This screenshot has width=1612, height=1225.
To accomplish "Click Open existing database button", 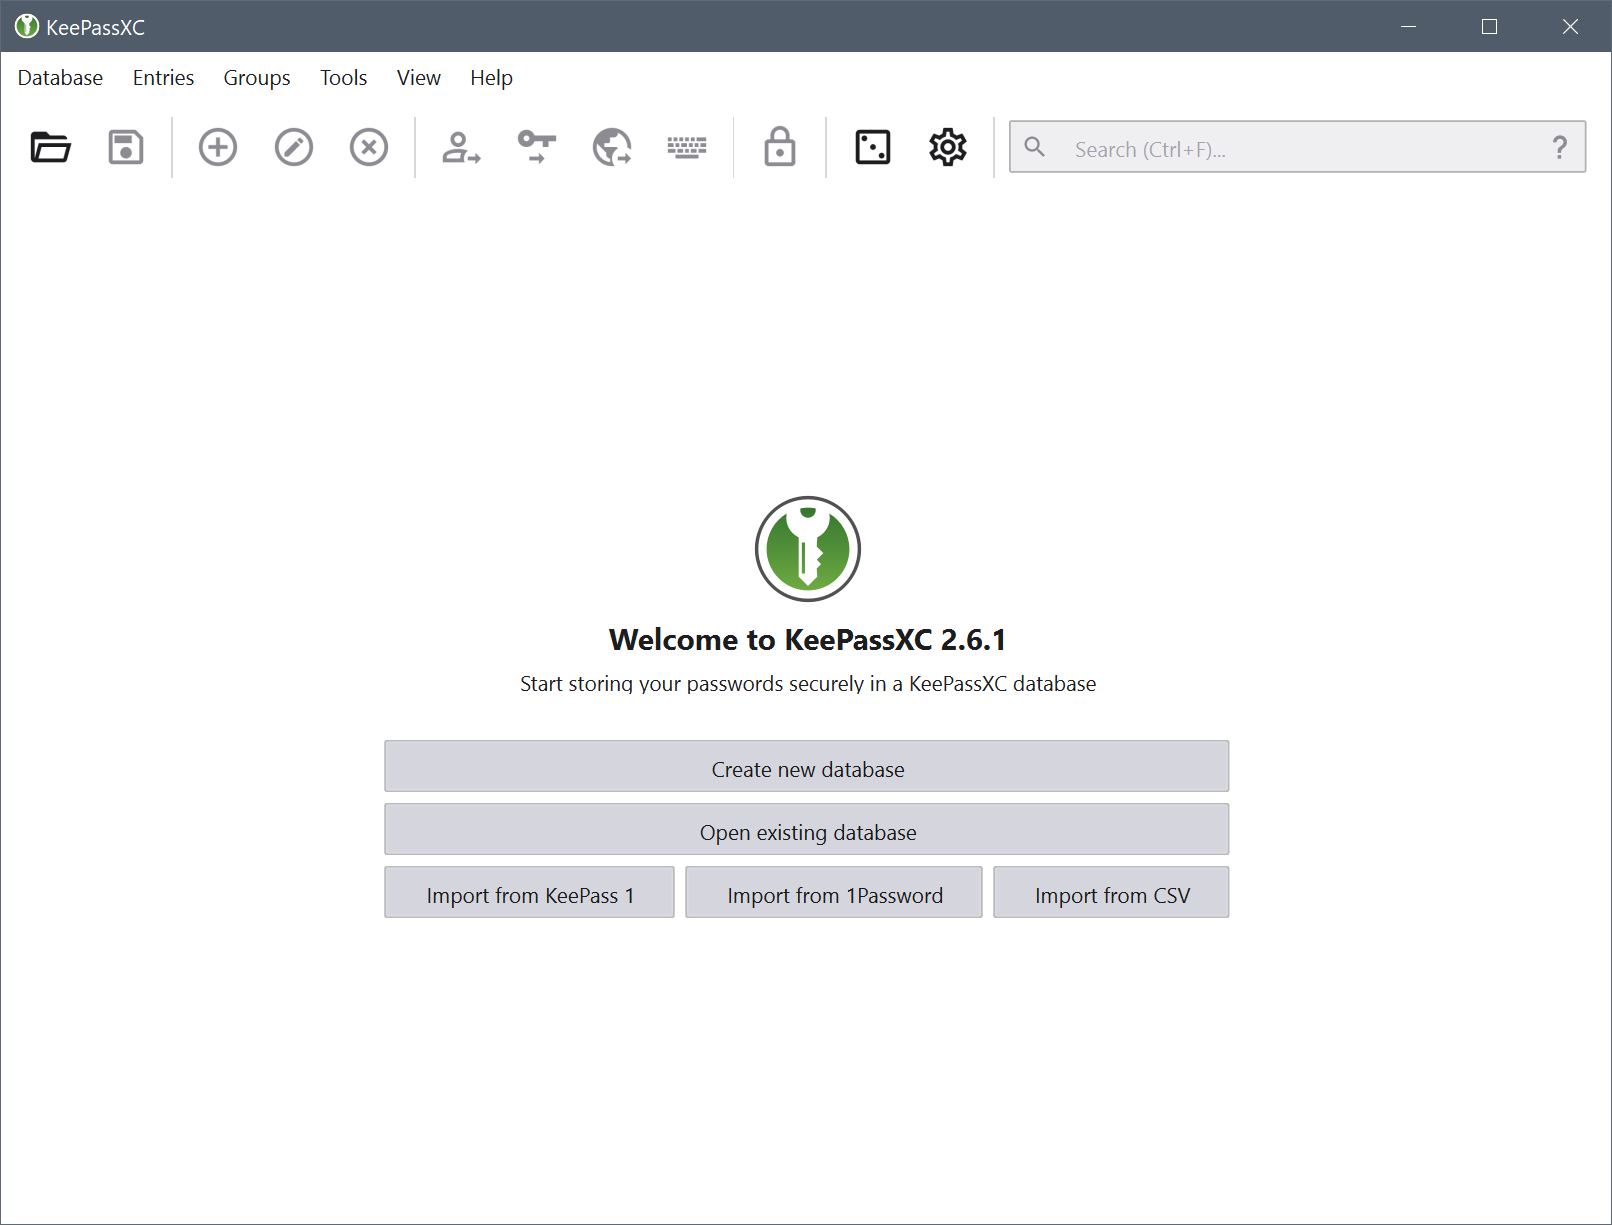I will (807, 830).
